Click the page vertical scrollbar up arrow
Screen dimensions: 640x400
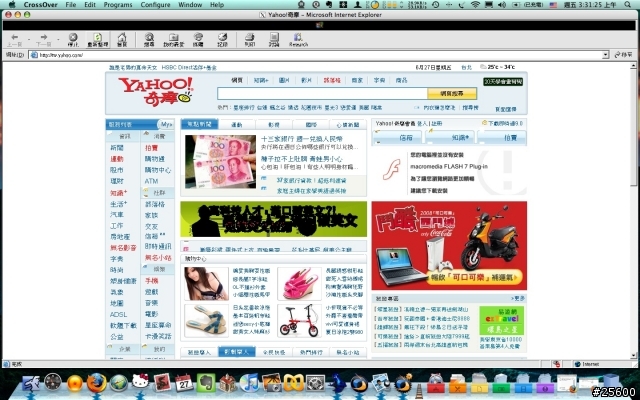point(633,65)
